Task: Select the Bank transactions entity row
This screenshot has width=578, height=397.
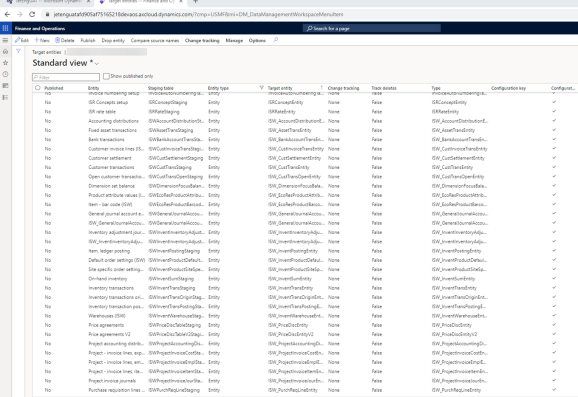Action: 305,139
